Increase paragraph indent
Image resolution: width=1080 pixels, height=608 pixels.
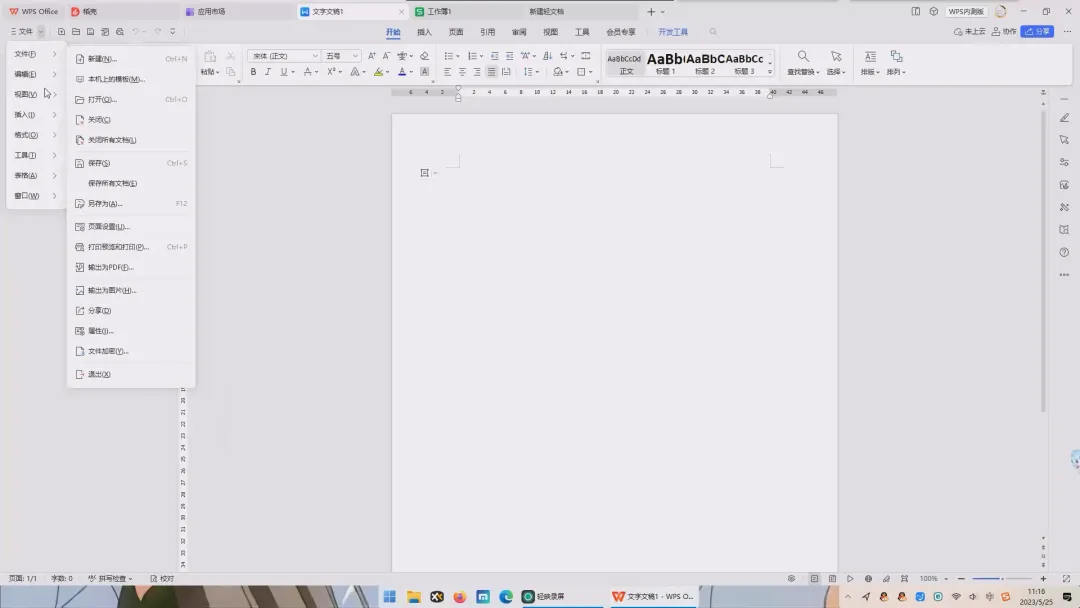click(x=509, y=56)
